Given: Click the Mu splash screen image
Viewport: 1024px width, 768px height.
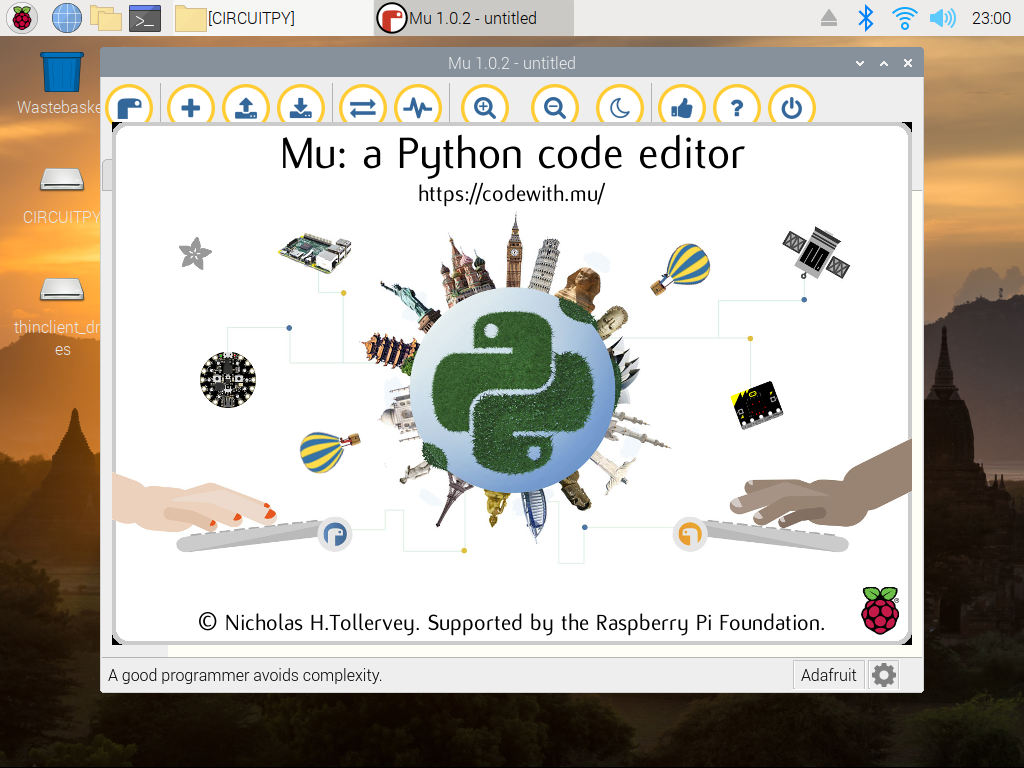Looking at the screenshot, I should [x=512, y=383].
